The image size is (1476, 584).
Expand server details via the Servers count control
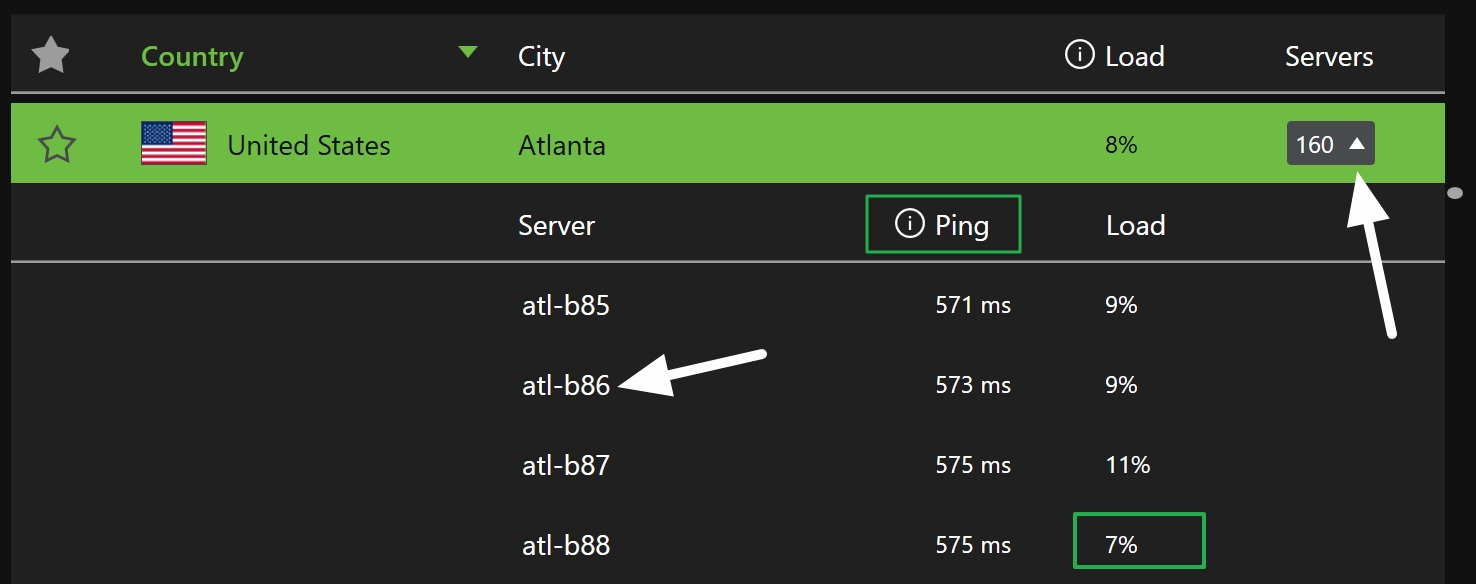click(1330, 143)
